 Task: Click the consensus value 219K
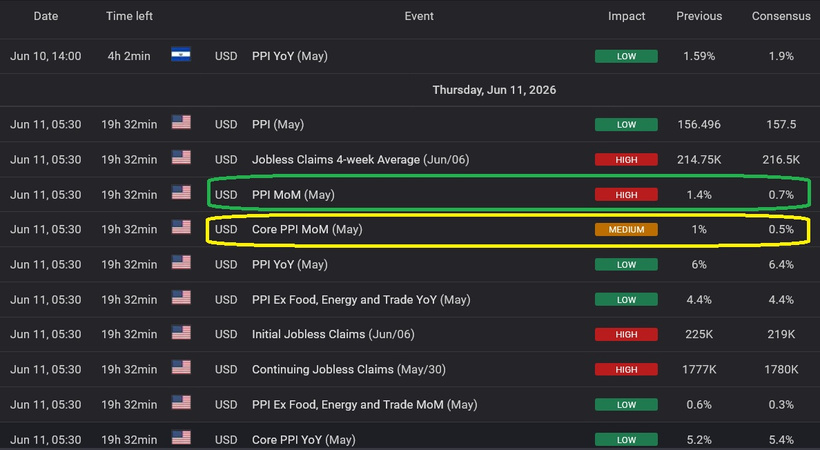[781, 334]
